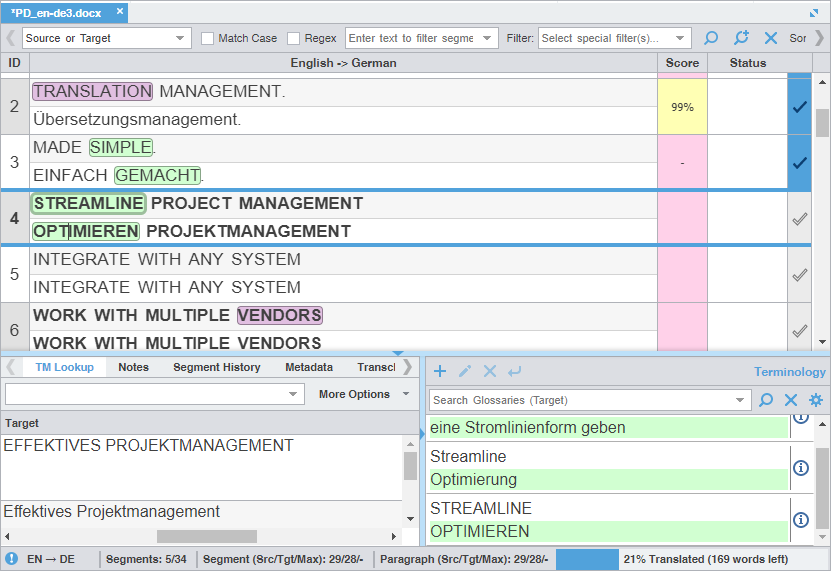Open the Segment History tab

216,367
